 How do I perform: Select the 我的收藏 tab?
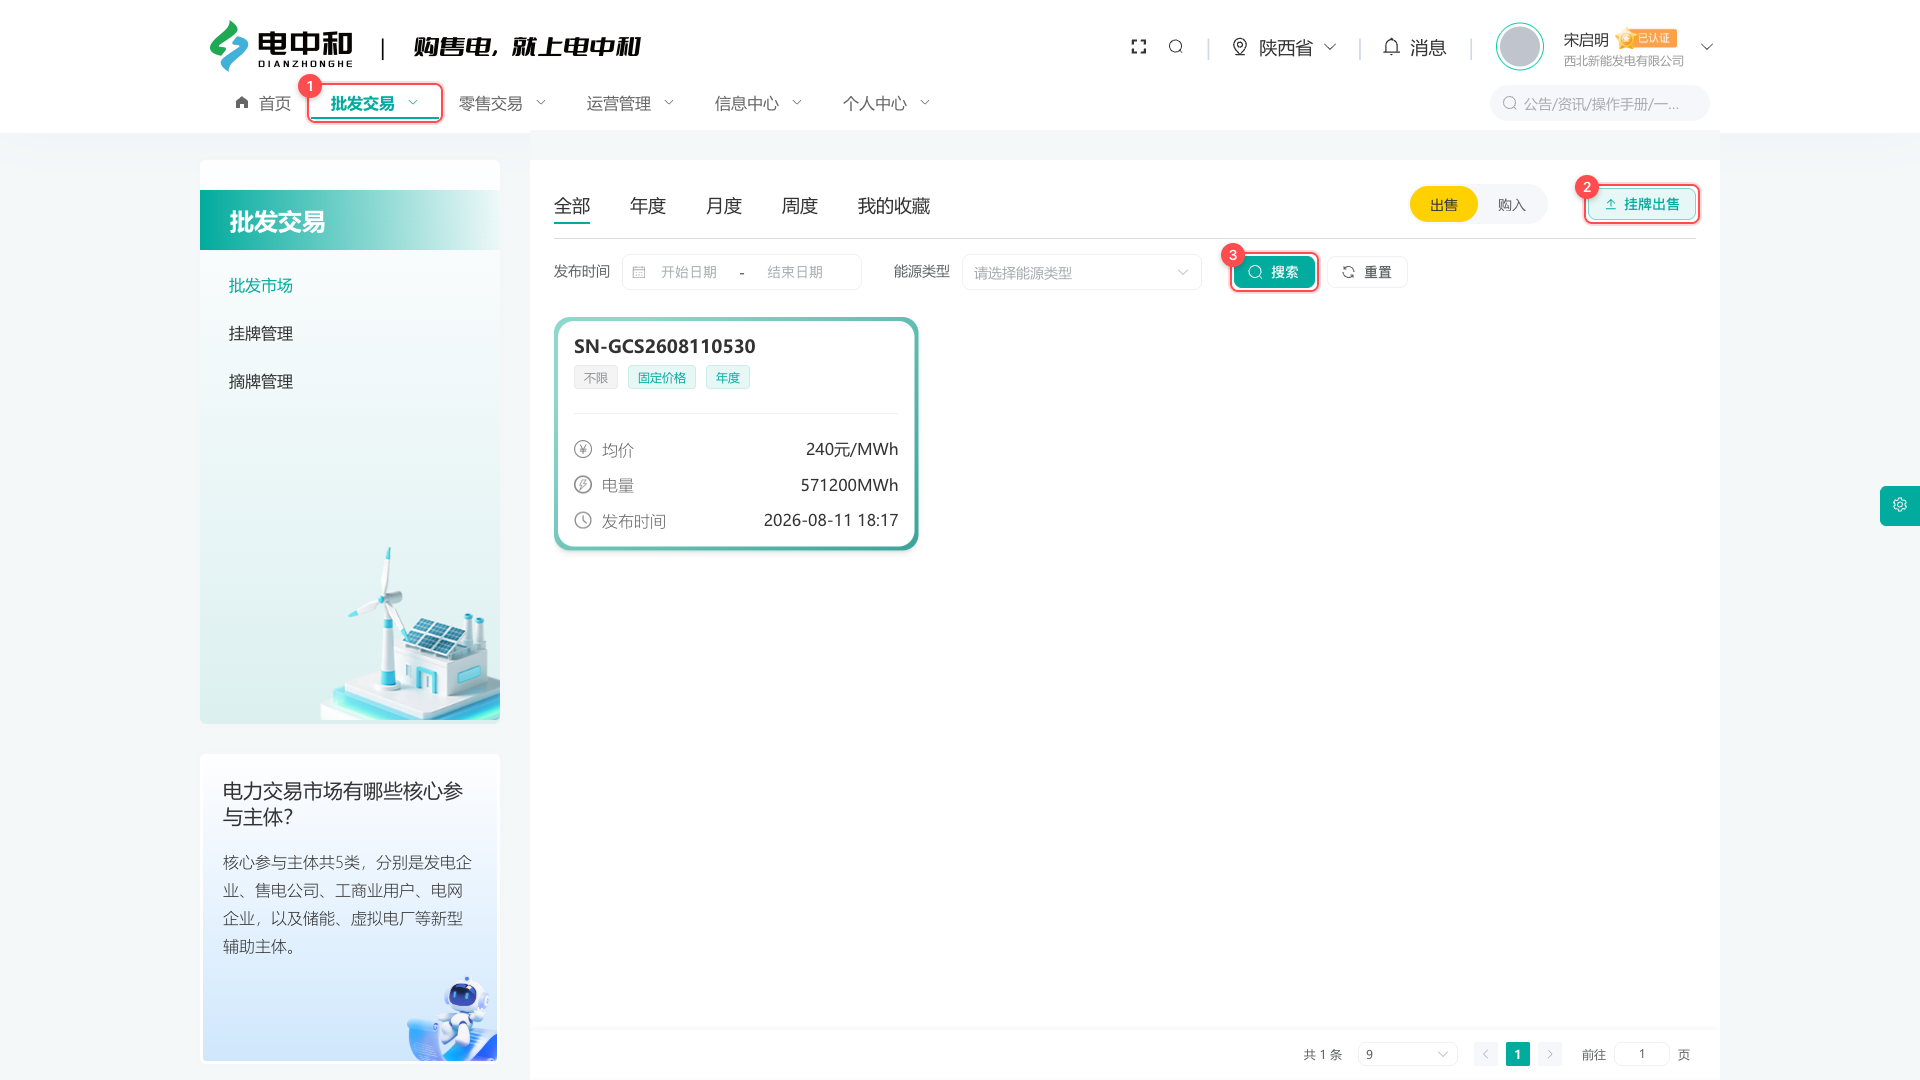pyautogui.click(x=894, y=206)
